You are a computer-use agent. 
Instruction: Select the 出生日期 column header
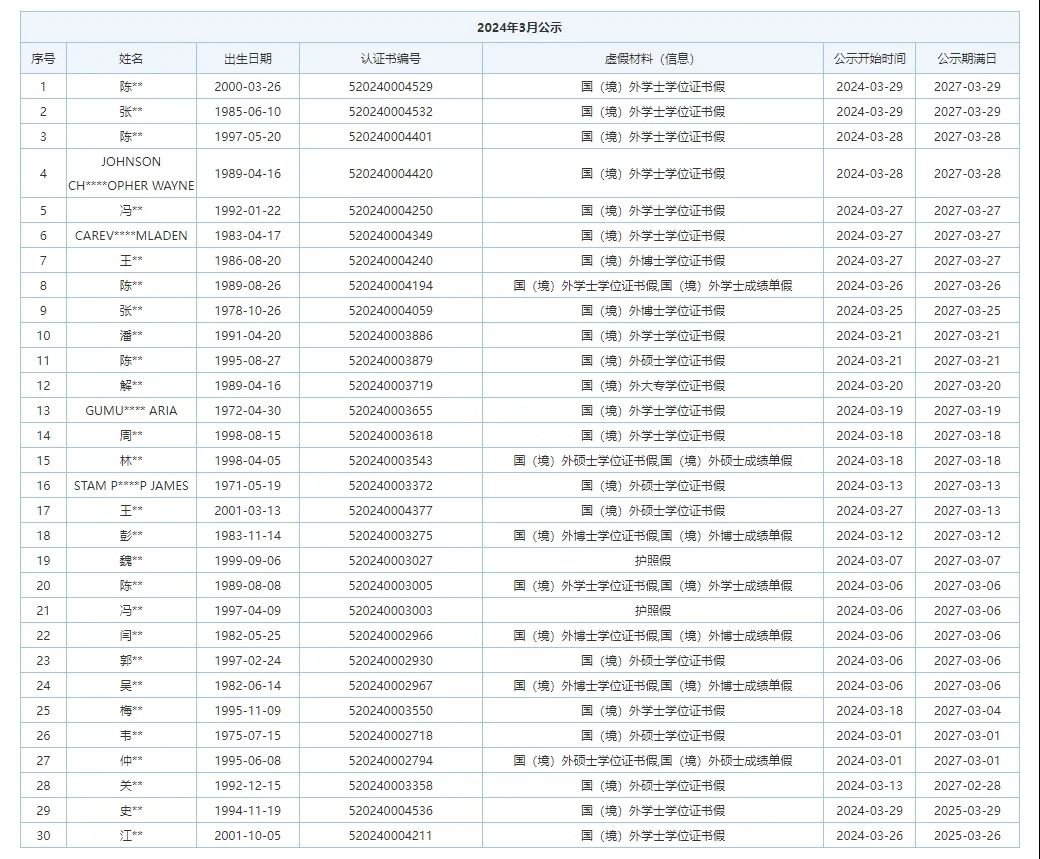pos(247,58)
